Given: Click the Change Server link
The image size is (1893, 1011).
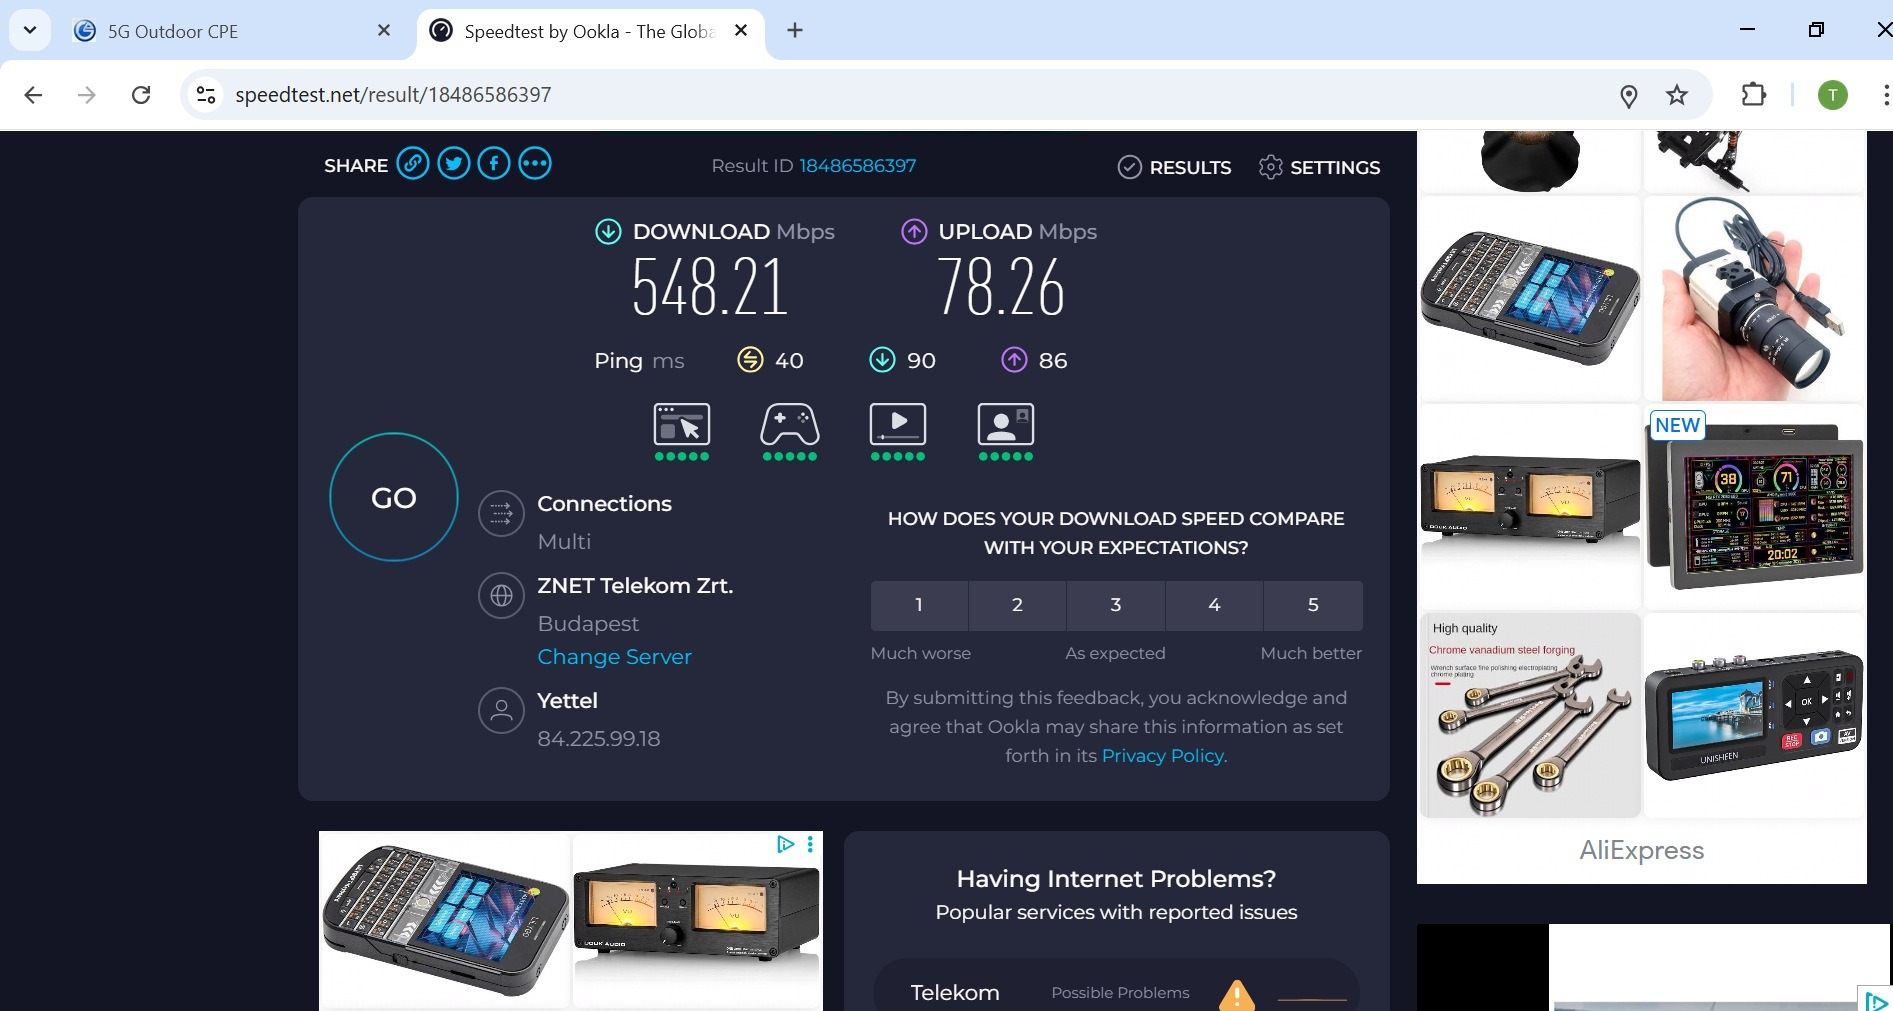Looking at the screenshot, I should tap(614, 657).
